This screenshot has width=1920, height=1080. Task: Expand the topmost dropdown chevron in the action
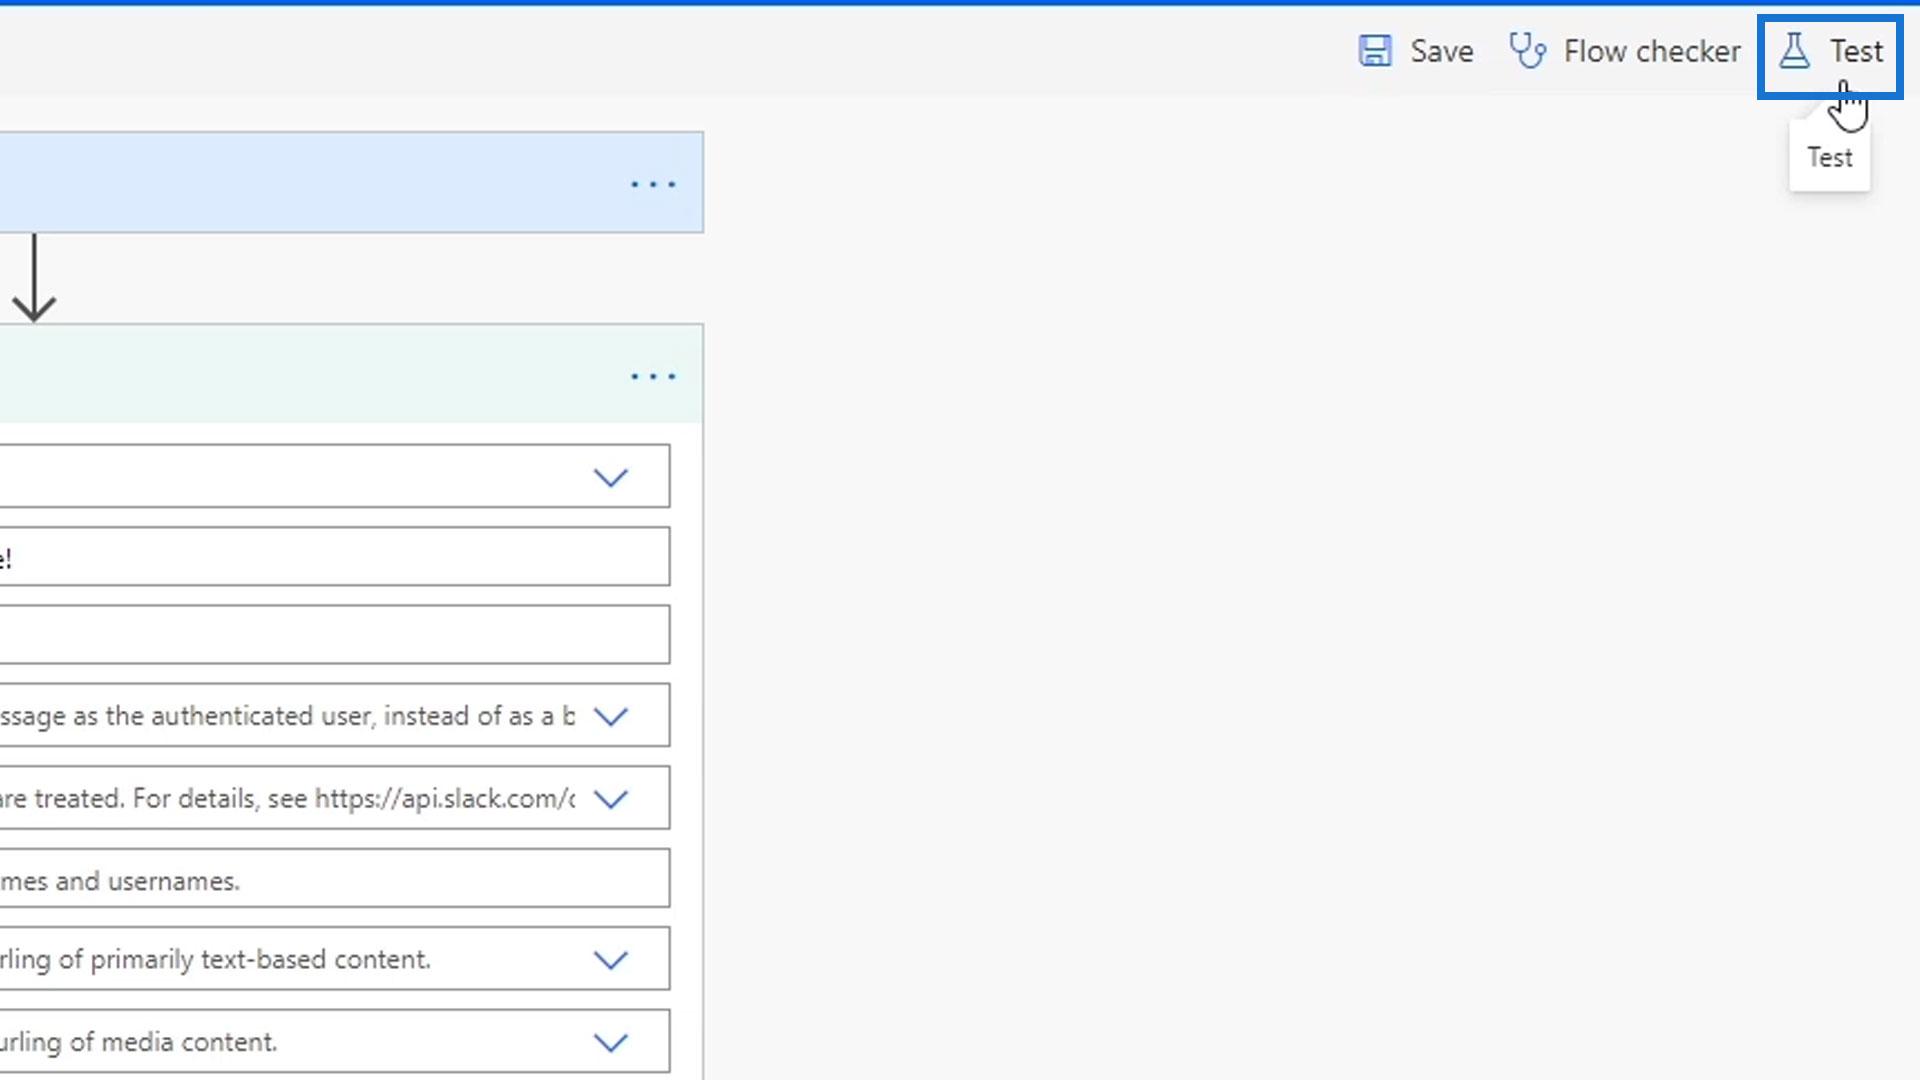[610, 477]
